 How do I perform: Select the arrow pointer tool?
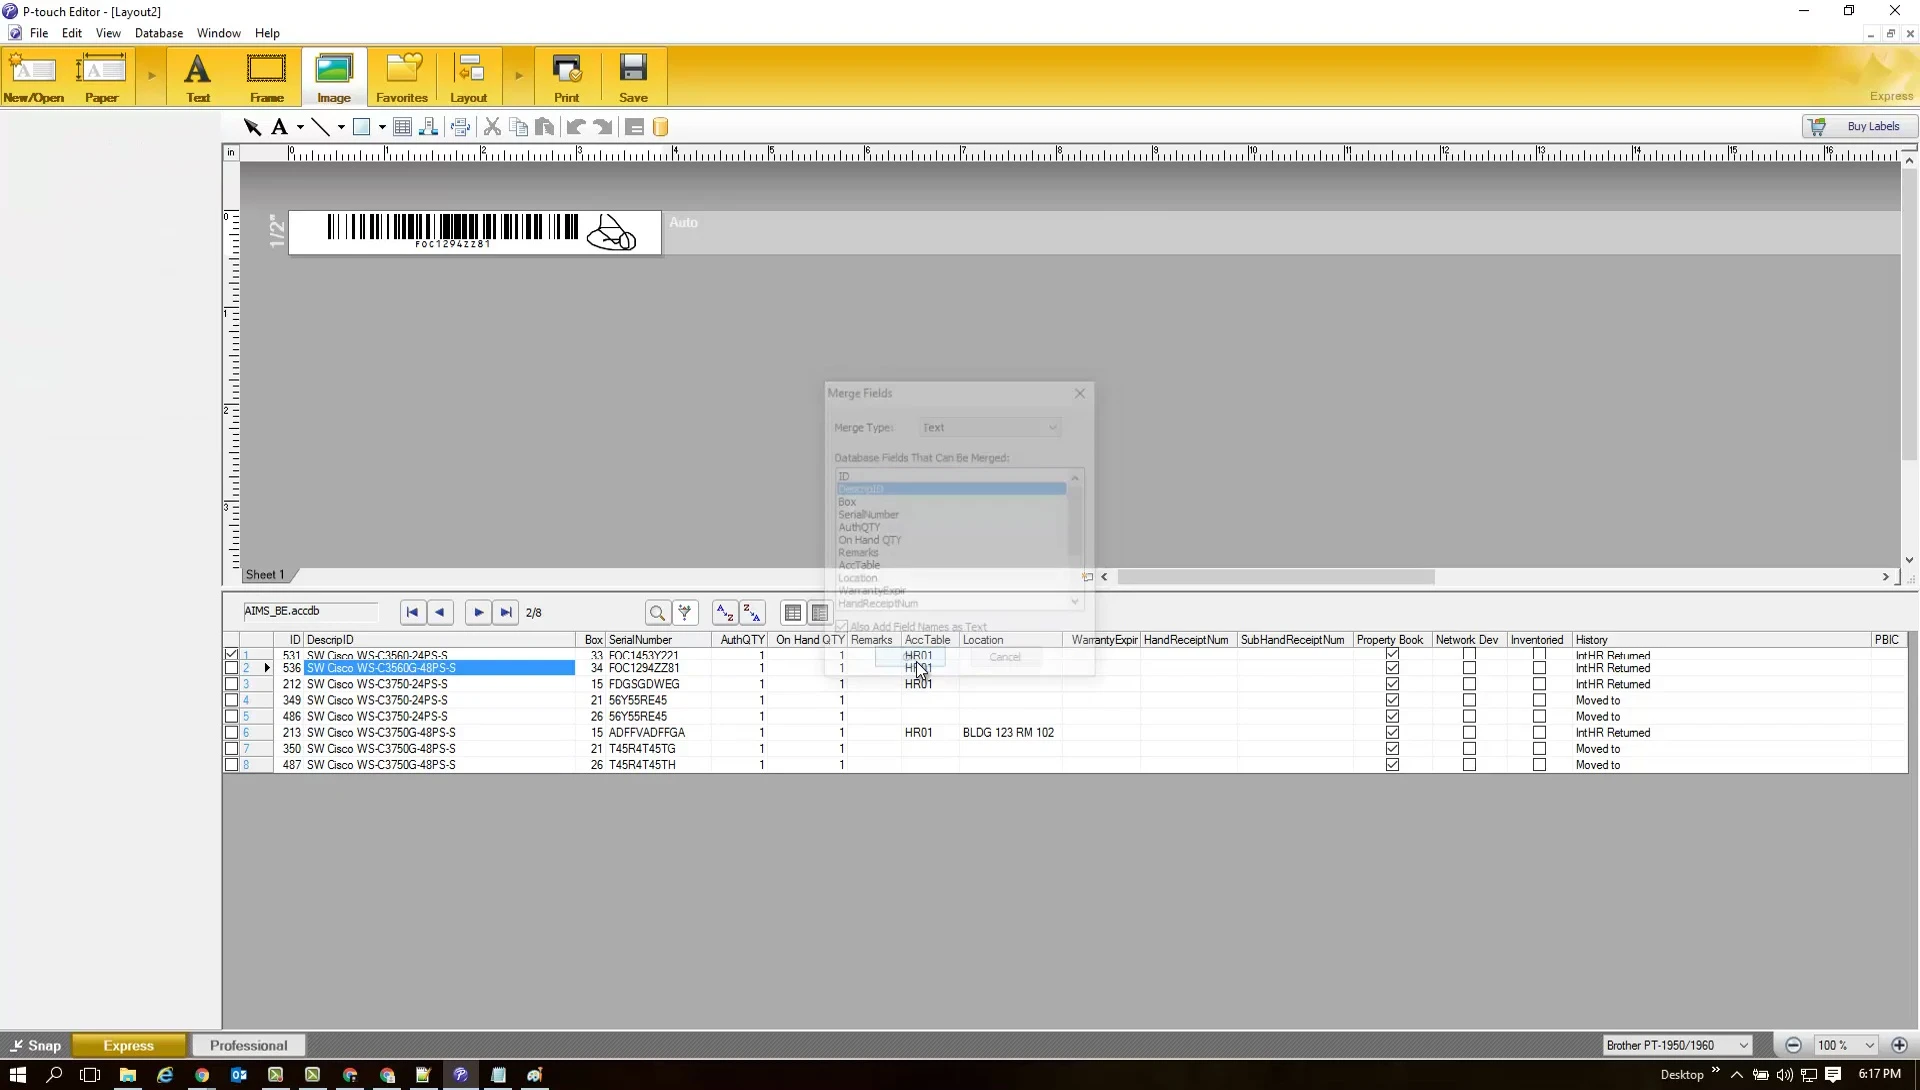click(x=252, y=127)
